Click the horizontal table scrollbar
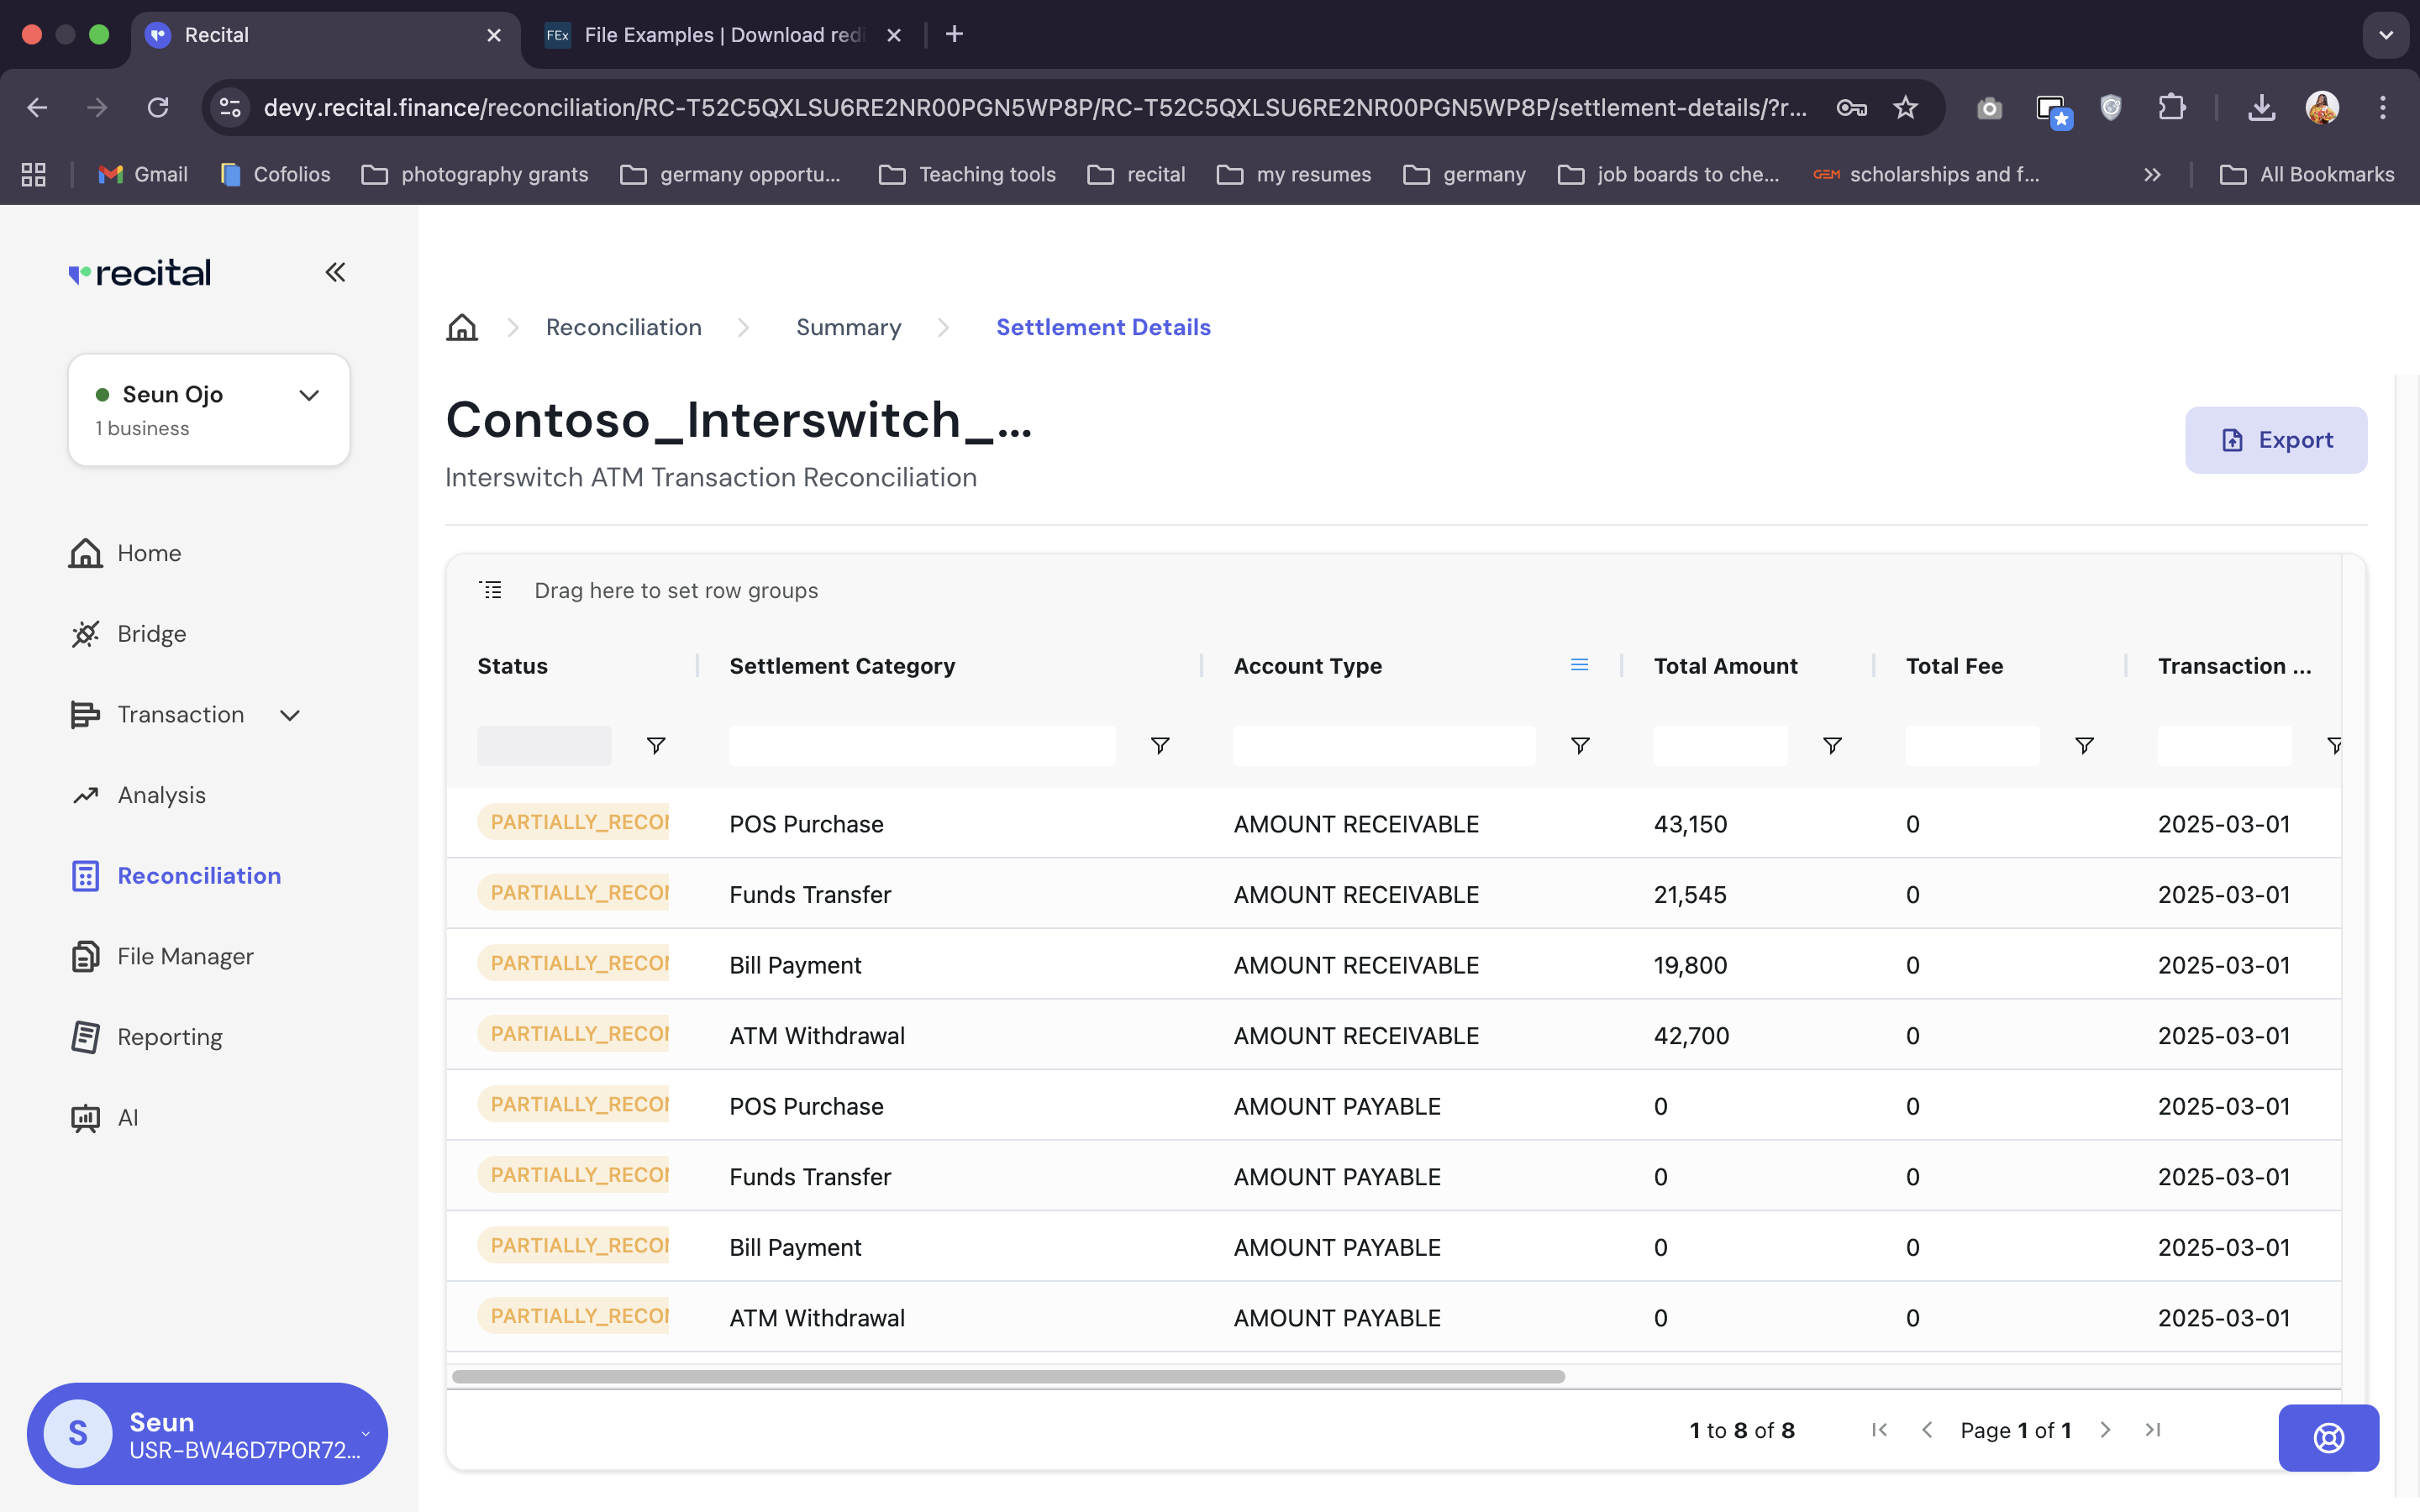 click(1008, 1376)
